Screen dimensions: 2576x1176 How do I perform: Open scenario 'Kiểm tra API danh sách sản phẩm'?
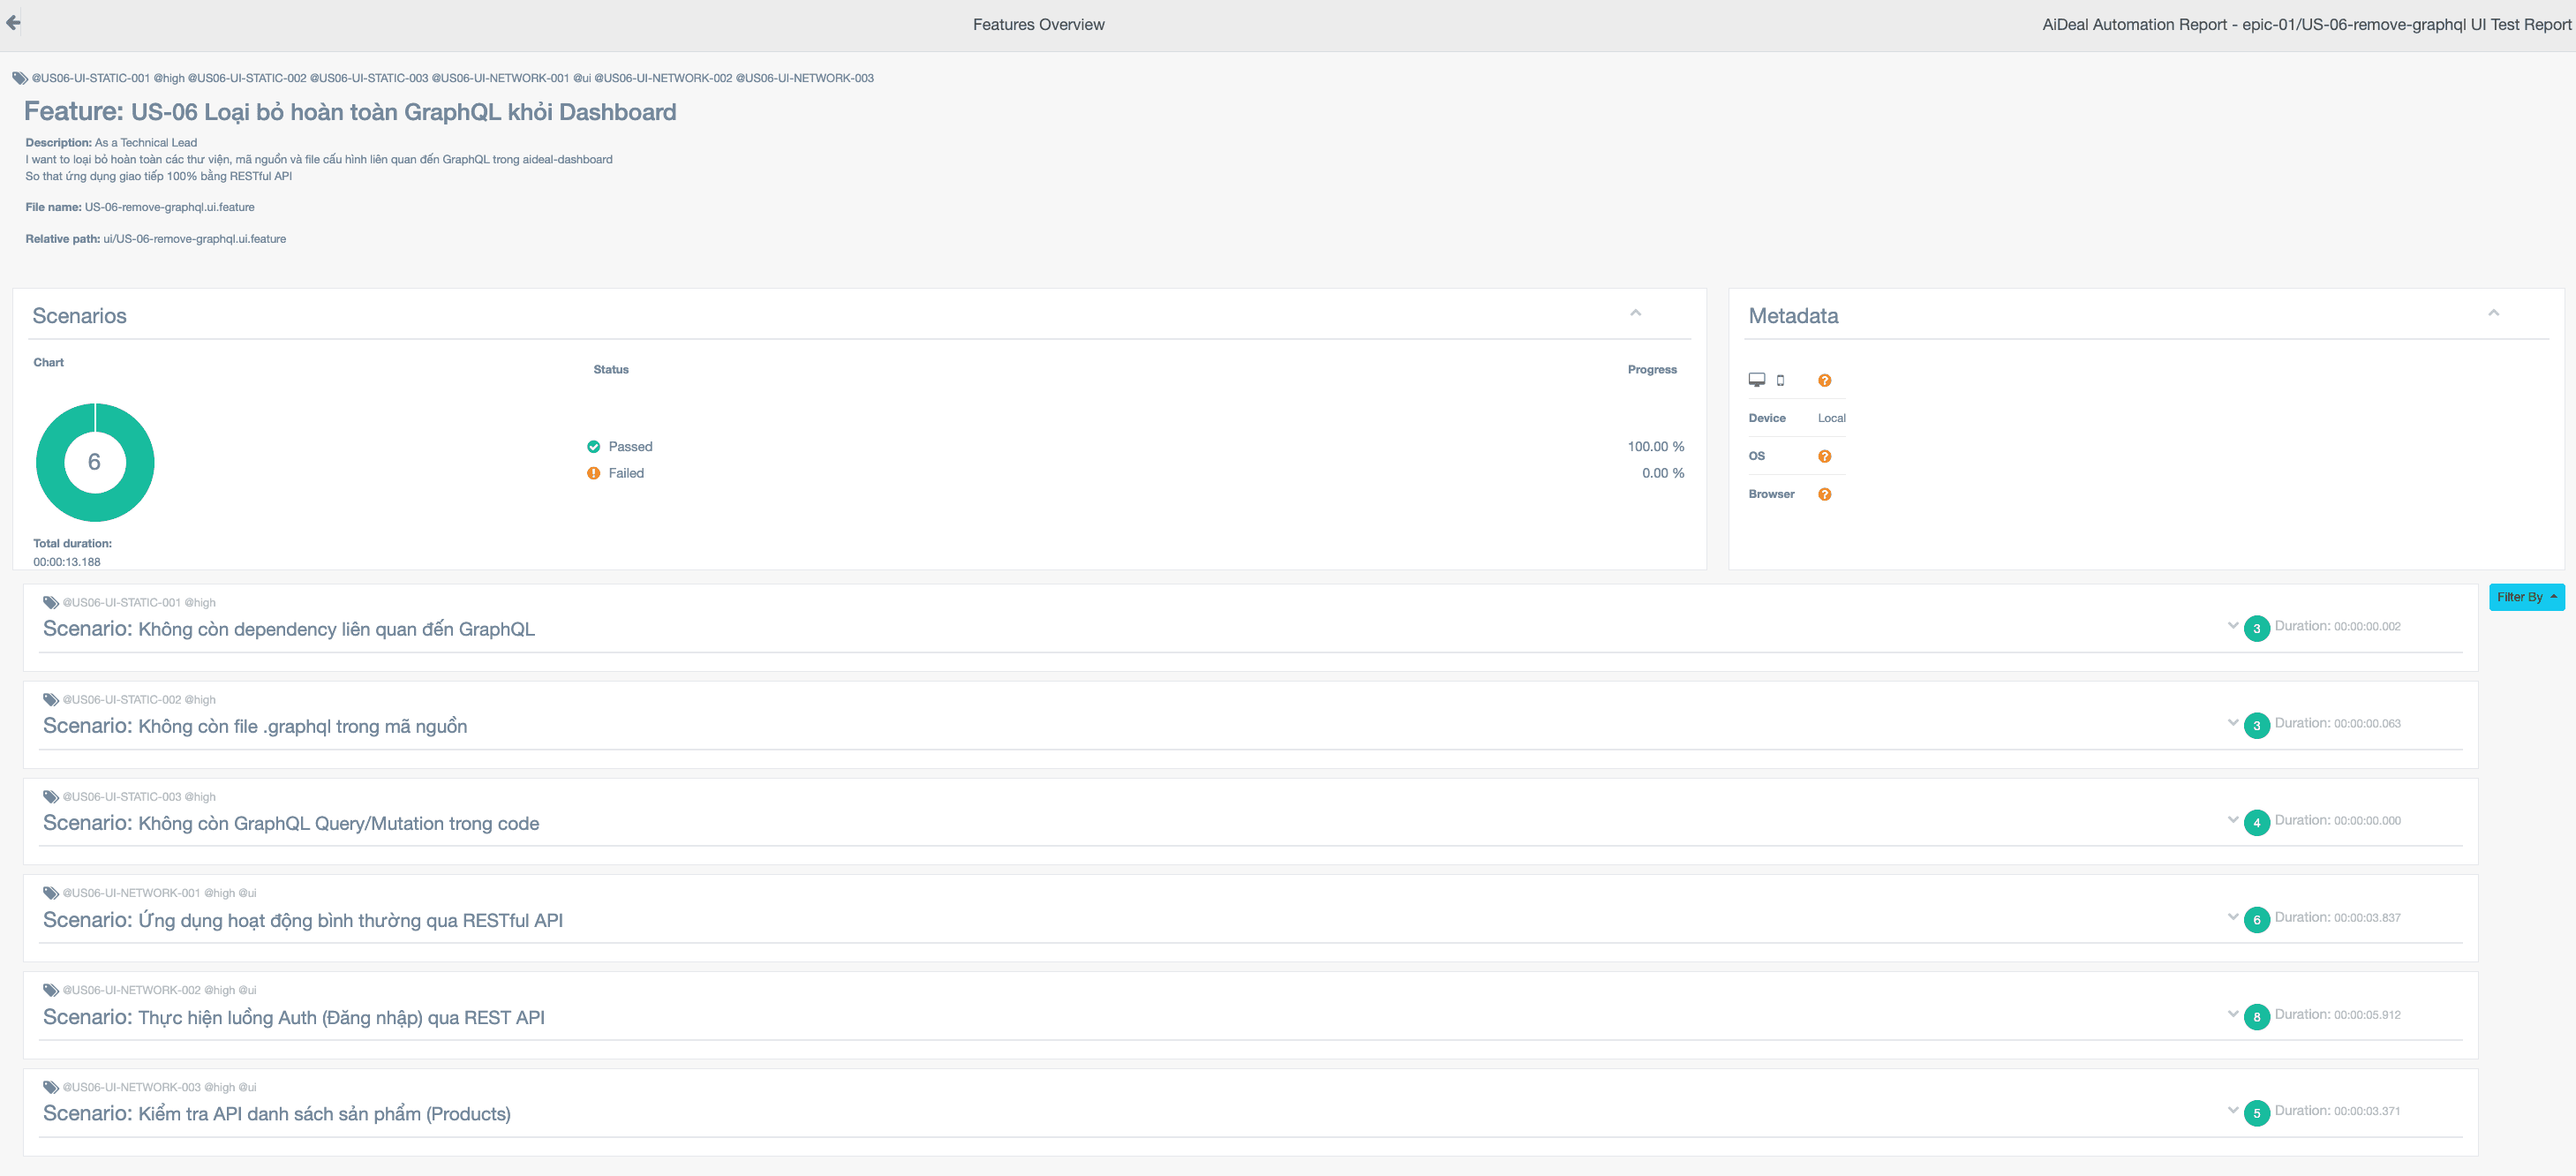pyautogui.click(x=277, y=1113)
